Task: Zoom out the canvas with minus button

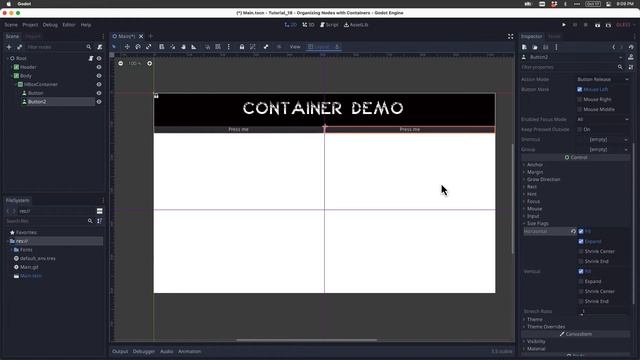Action: pos(120,63)
